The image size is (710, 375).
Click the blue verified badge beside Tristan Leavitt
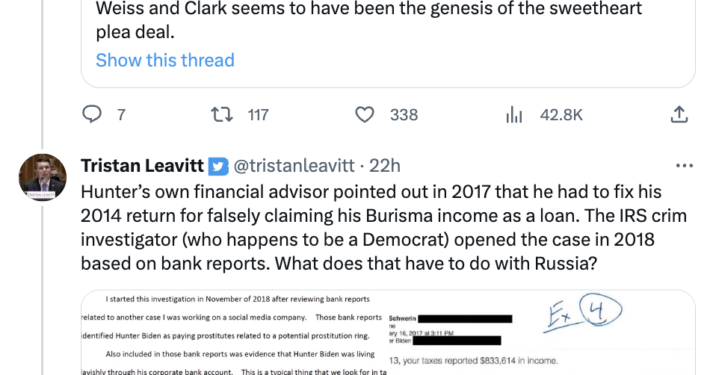[218, 166]
